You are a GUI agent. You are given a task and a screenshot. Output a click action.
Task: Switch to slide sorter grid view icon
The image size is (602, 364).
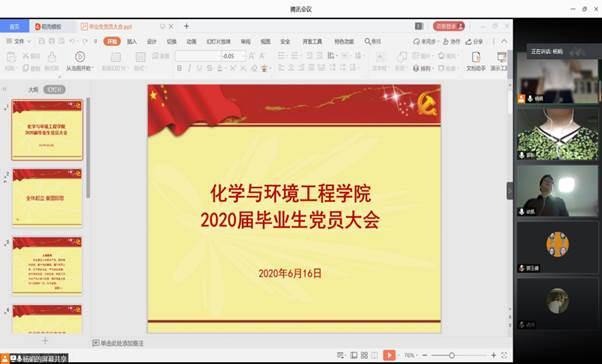click(364, 355)
